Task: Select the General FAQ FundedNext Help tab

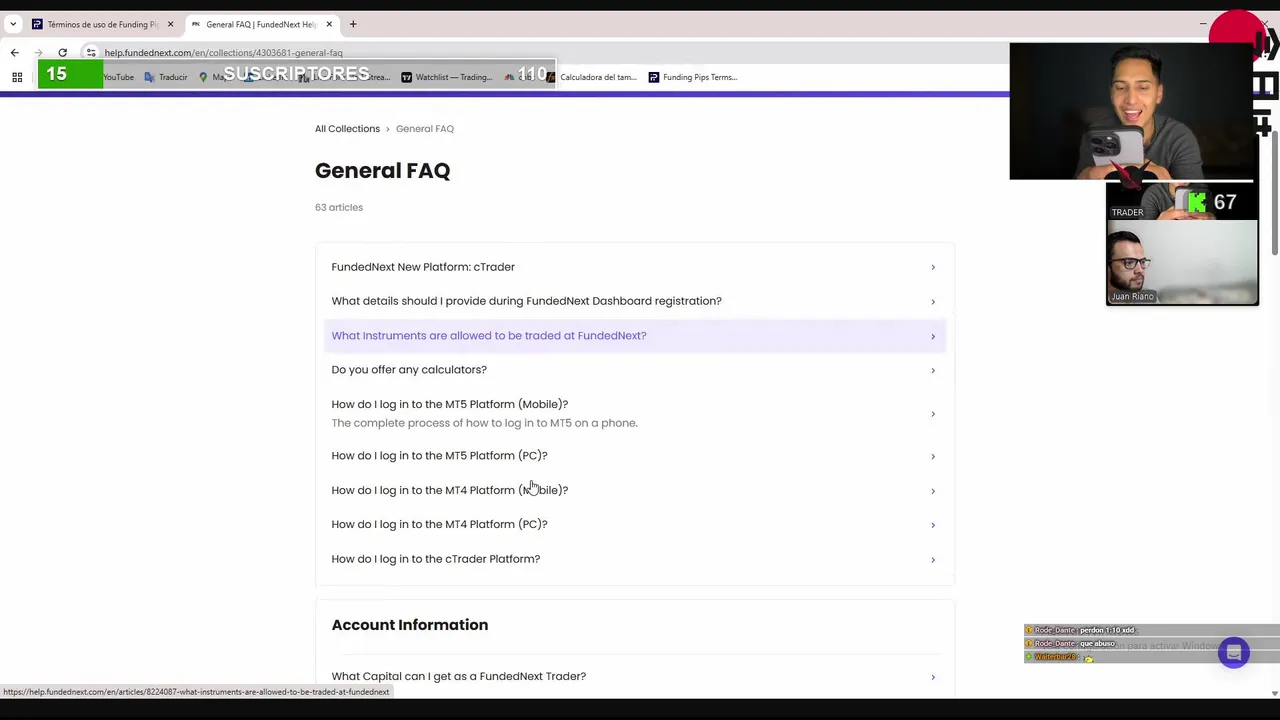Action: [x=261, y=24]
